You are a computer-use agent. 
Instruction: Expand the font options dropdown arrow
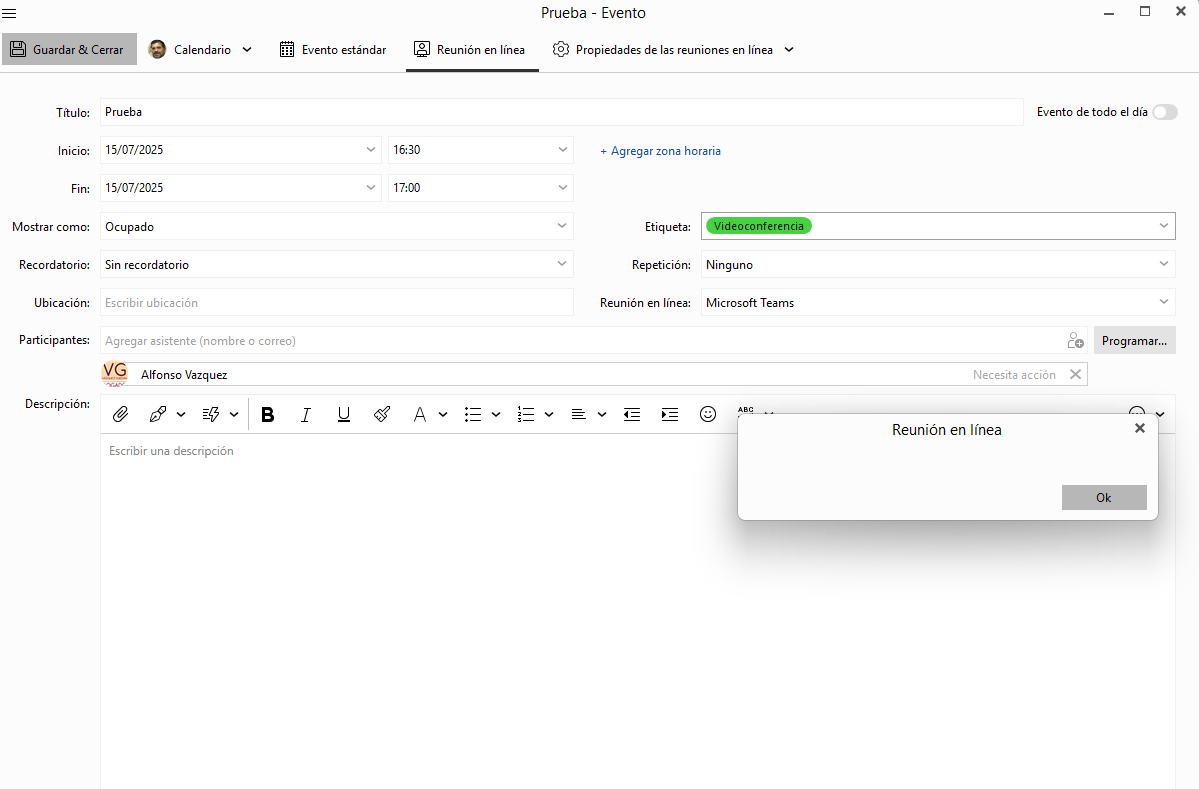pyautogui.click(x=443, y=414)
